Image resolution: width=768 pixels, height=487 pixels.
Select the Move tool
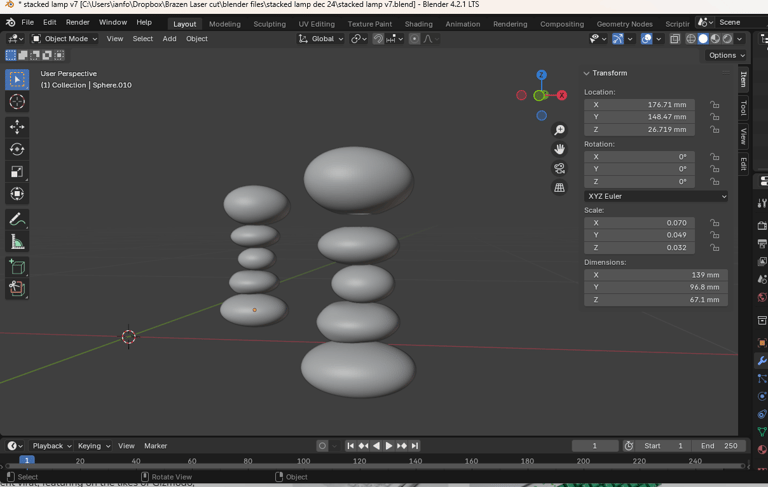point(17,127)
